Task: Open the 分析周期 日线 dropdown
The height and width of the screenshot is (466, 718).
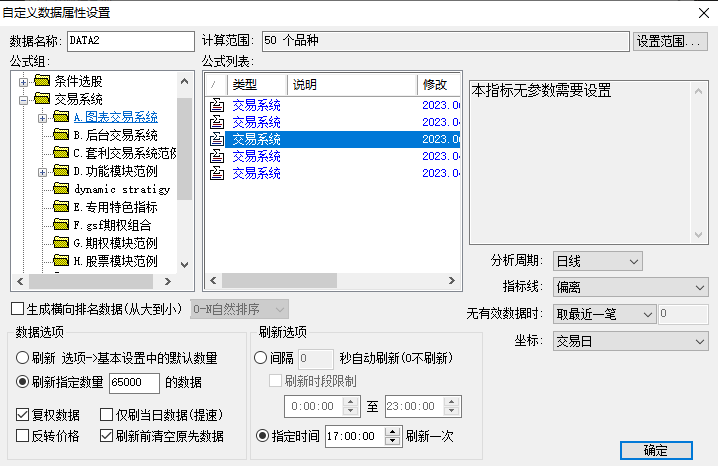Action: (598, 261)
